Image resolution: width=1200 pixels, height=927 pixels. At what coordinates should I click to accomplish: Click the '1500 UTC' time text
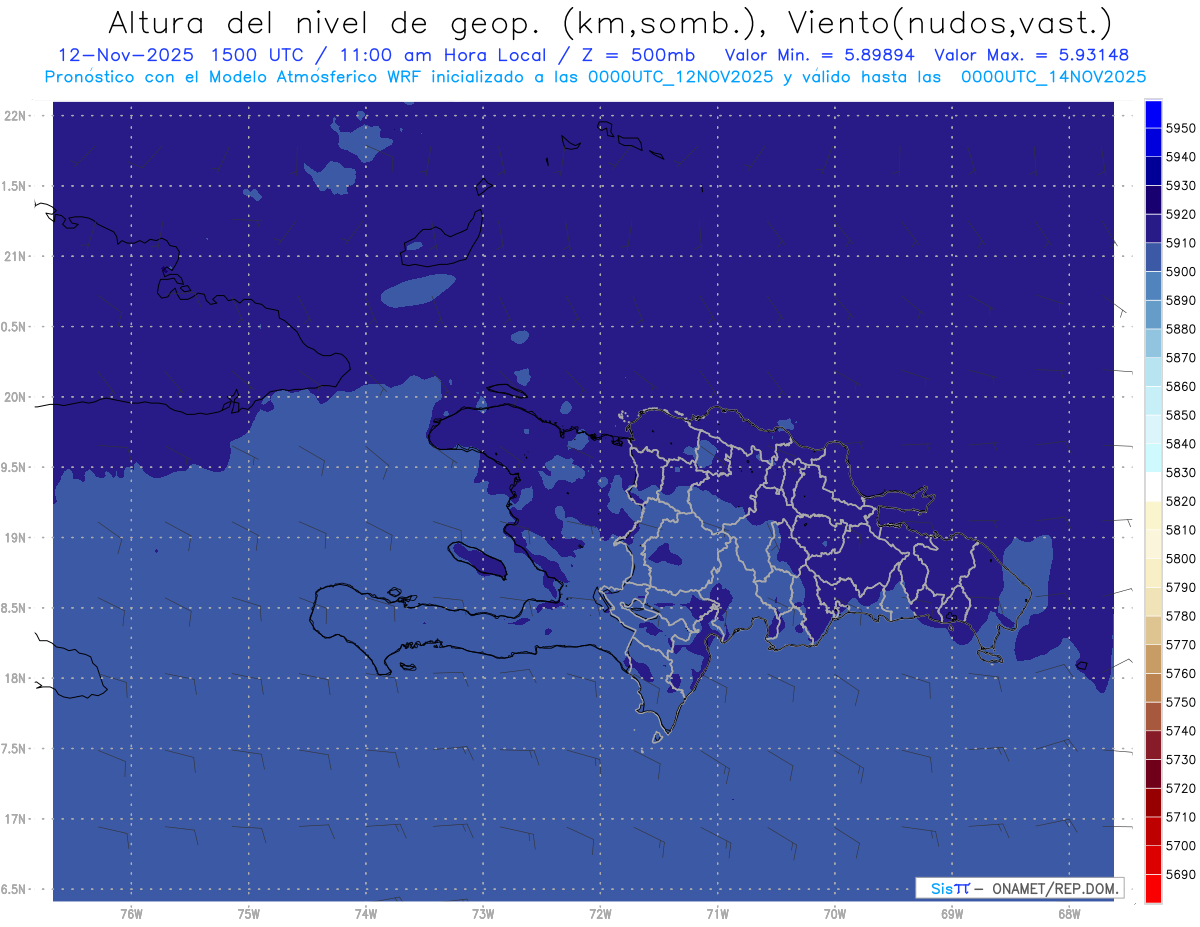[262, 55]
